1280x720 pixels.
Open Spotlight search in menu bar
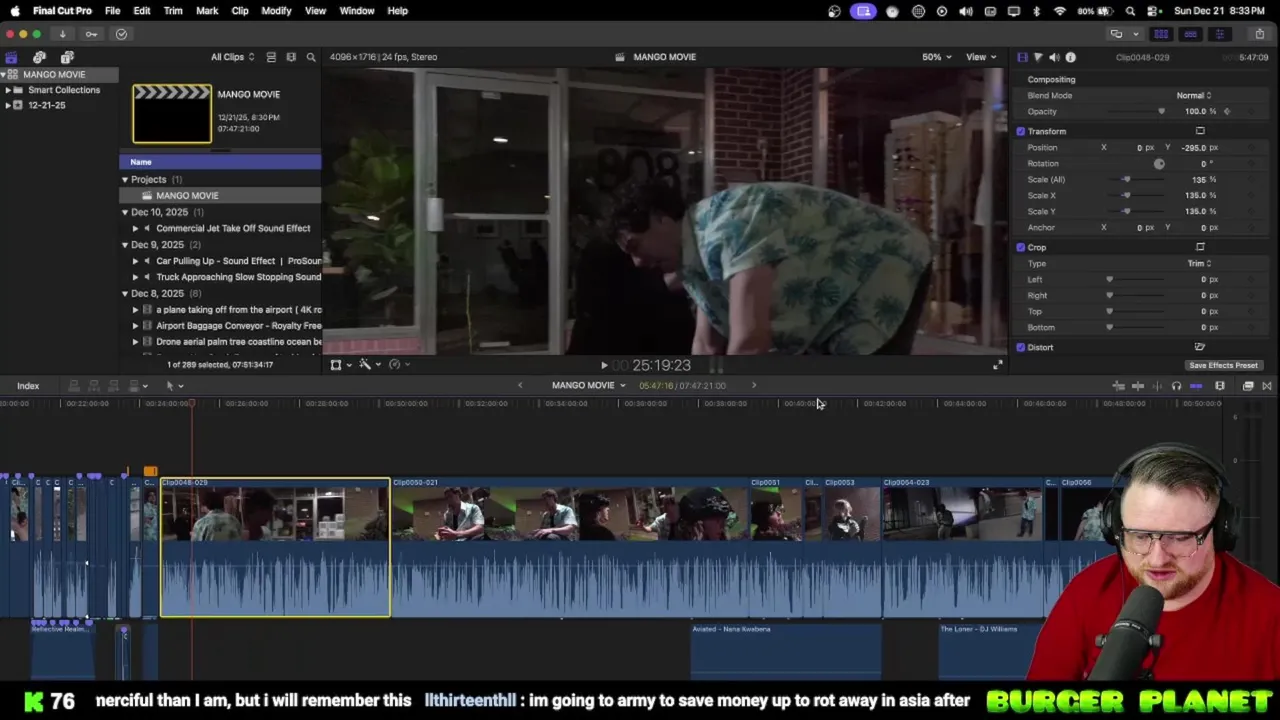pyautogui.click(x=1130, y=11)
